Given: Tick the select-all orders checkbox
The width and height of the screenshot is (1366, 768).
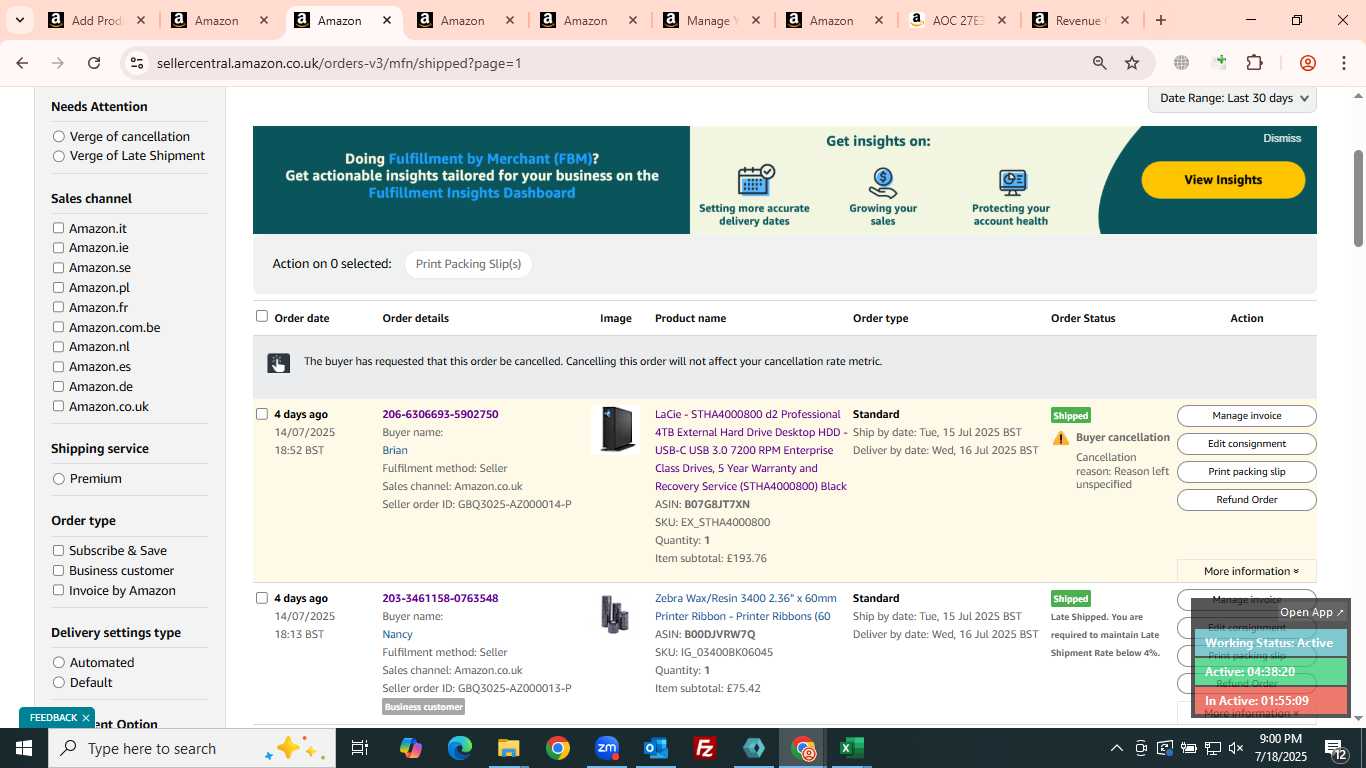Looking at the screenshot, I should (262, 316).
